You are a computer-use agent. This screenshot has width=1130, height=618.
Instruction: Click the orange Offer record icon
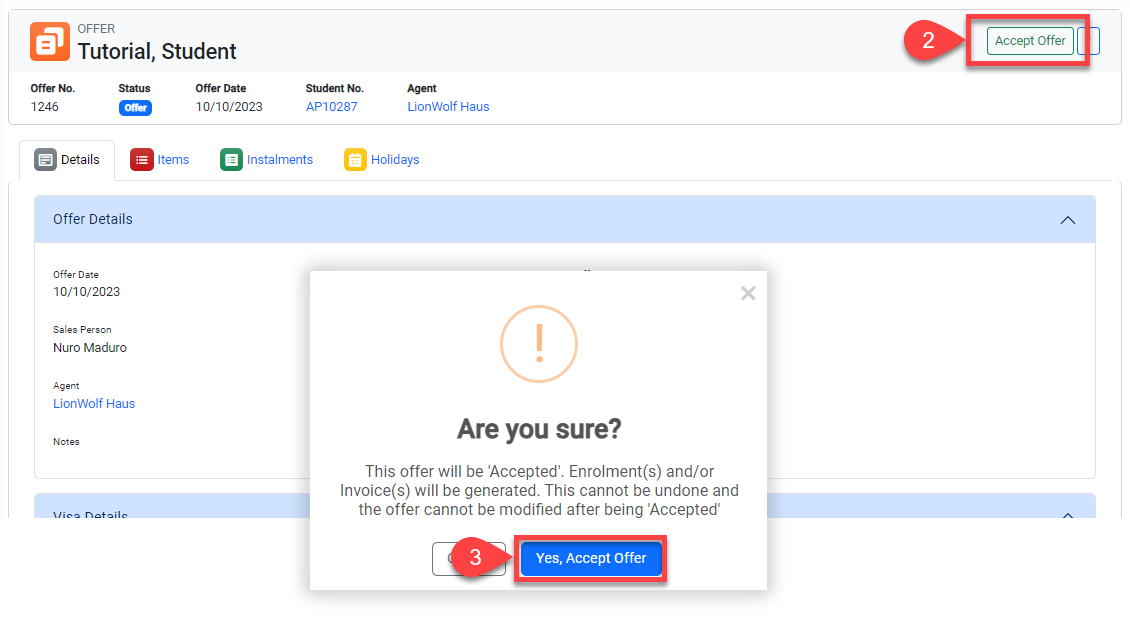(x=50, y=42)
